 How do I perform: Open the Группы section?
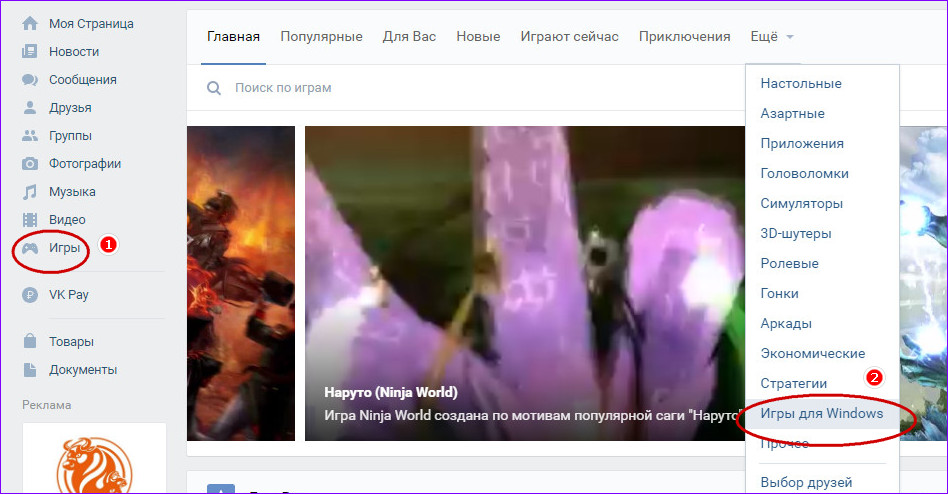(x=70, y=135)
